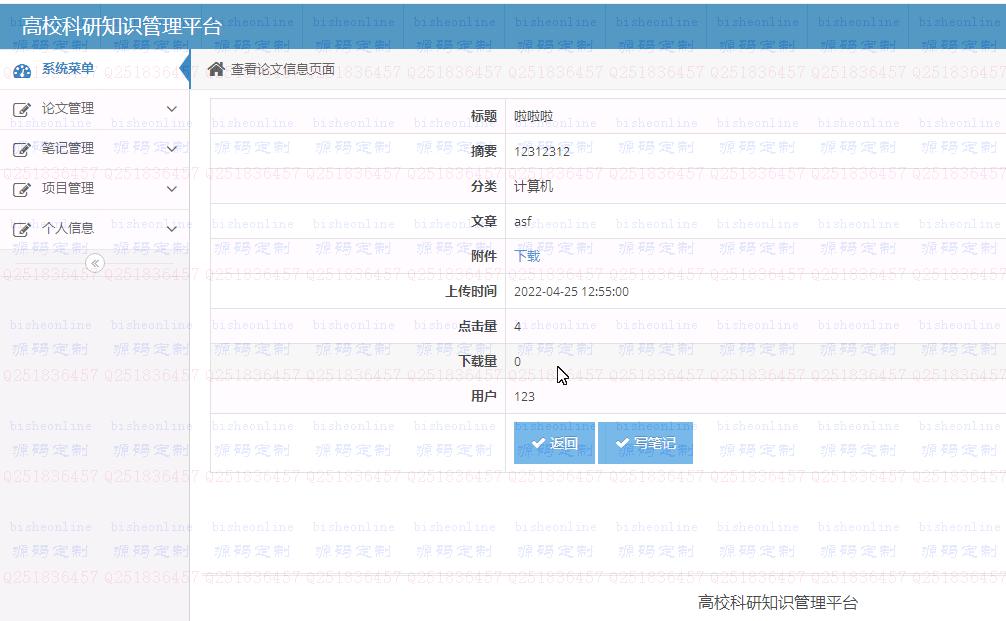
Task: Click the title value 啦啦啦
Action: (x=534, y=116)
